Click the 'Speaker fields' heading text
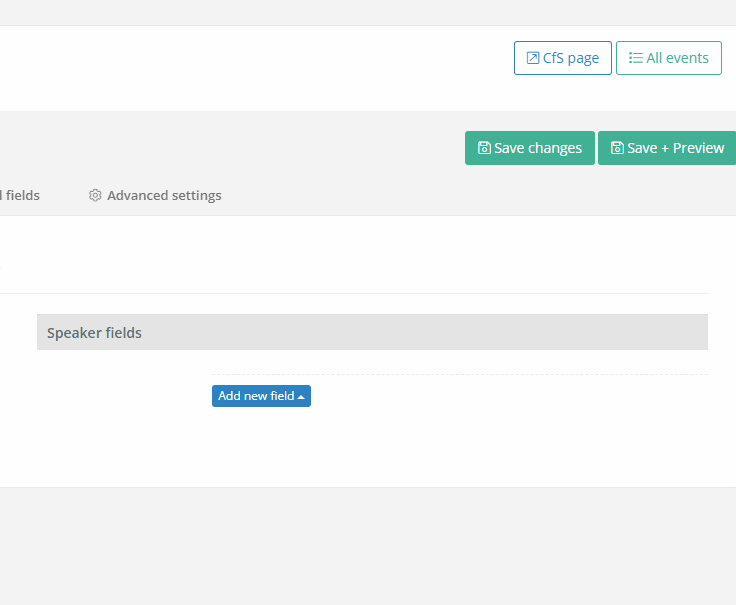 pos(94,333)
